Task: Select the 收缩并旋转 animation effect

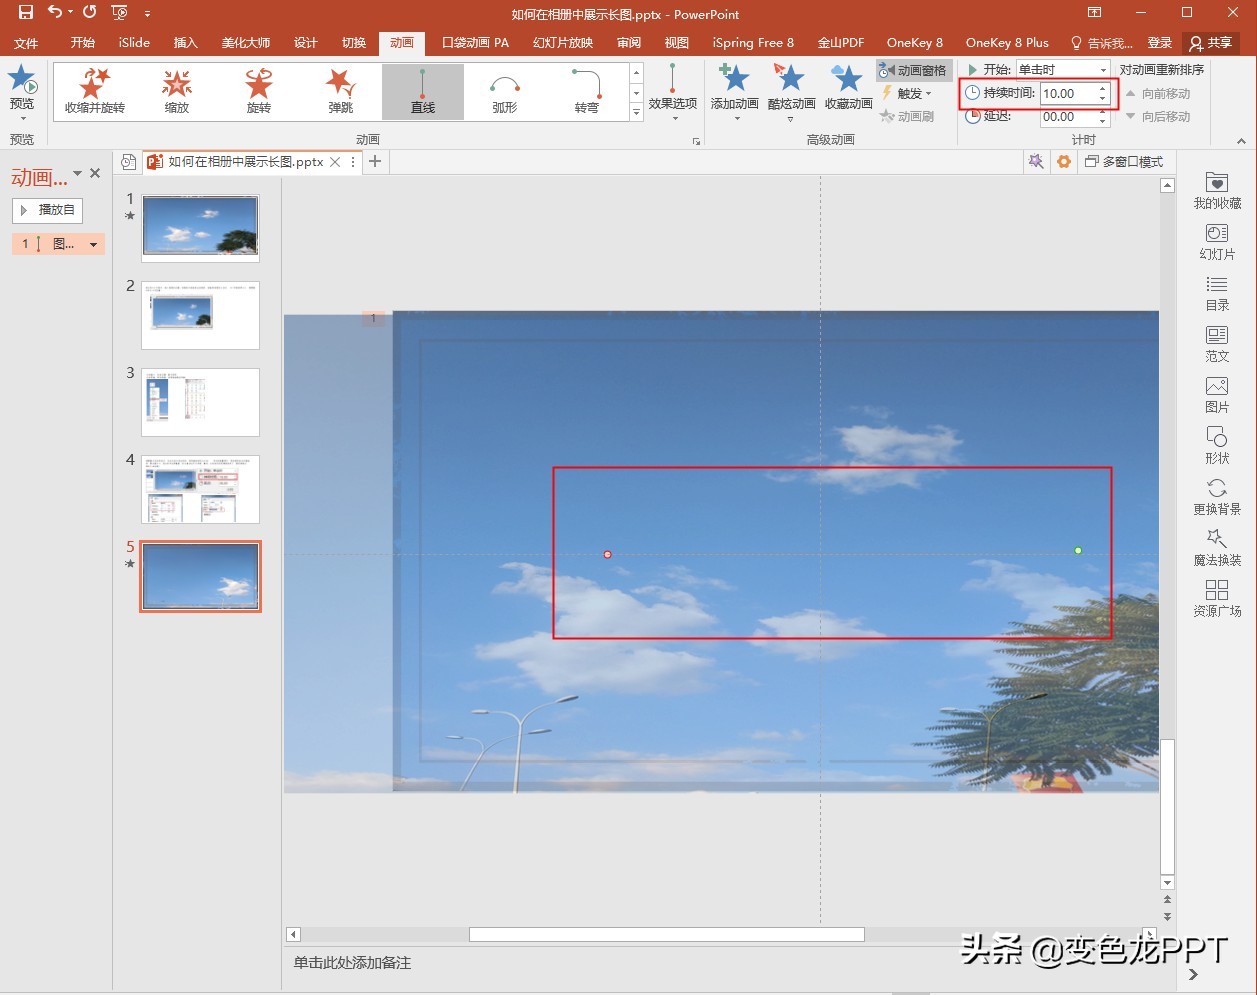Action: click(x=95, y=92)
